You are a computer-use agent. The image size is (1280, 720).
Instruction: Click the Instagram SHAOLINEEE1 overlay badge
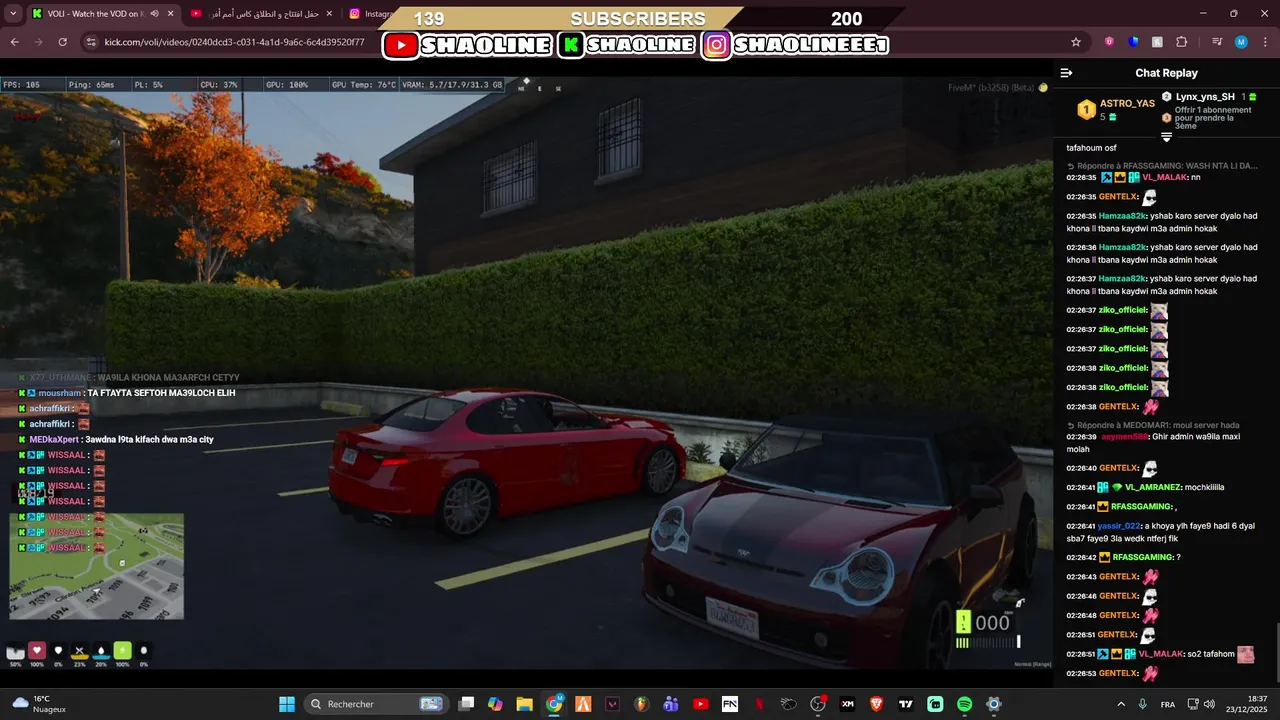click(x=795, y=45)
